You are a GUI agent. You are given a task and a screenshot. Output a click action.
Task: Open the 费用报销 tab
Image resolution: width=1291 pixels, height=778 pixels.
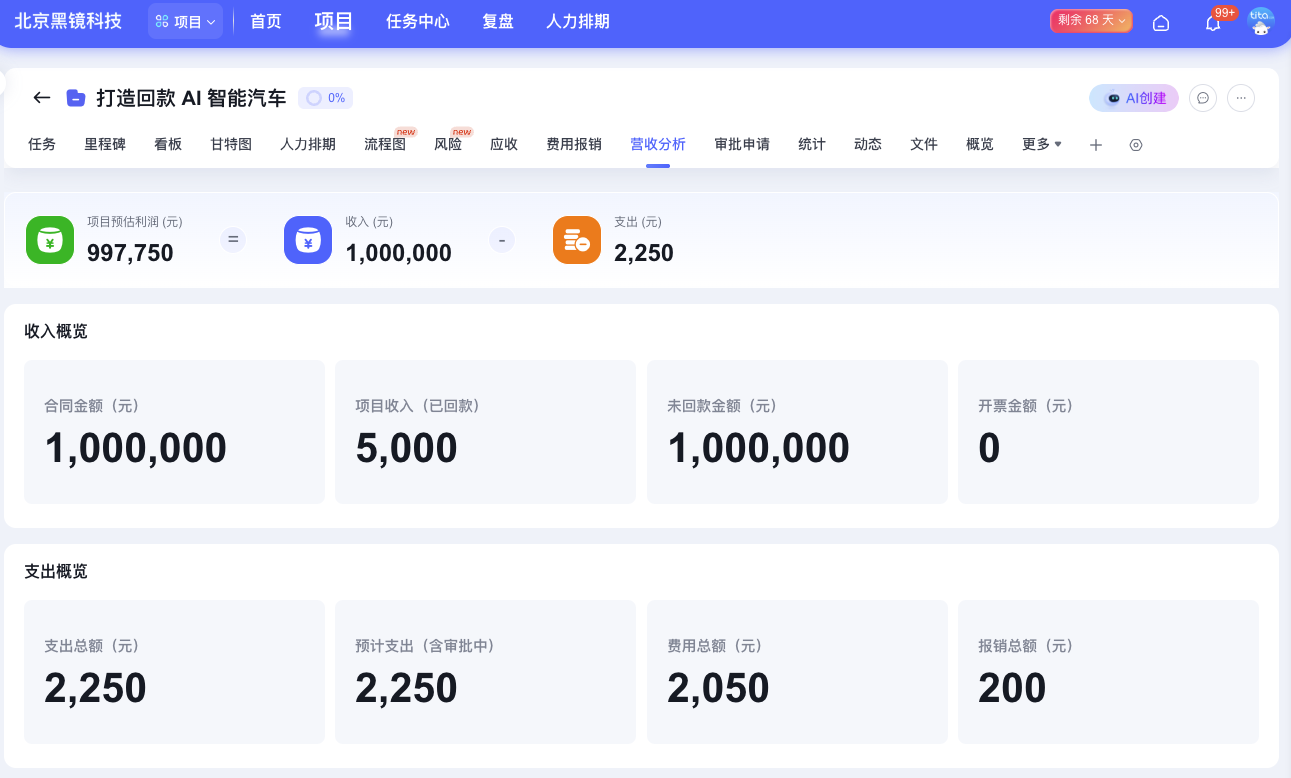[x=574, y=144]
